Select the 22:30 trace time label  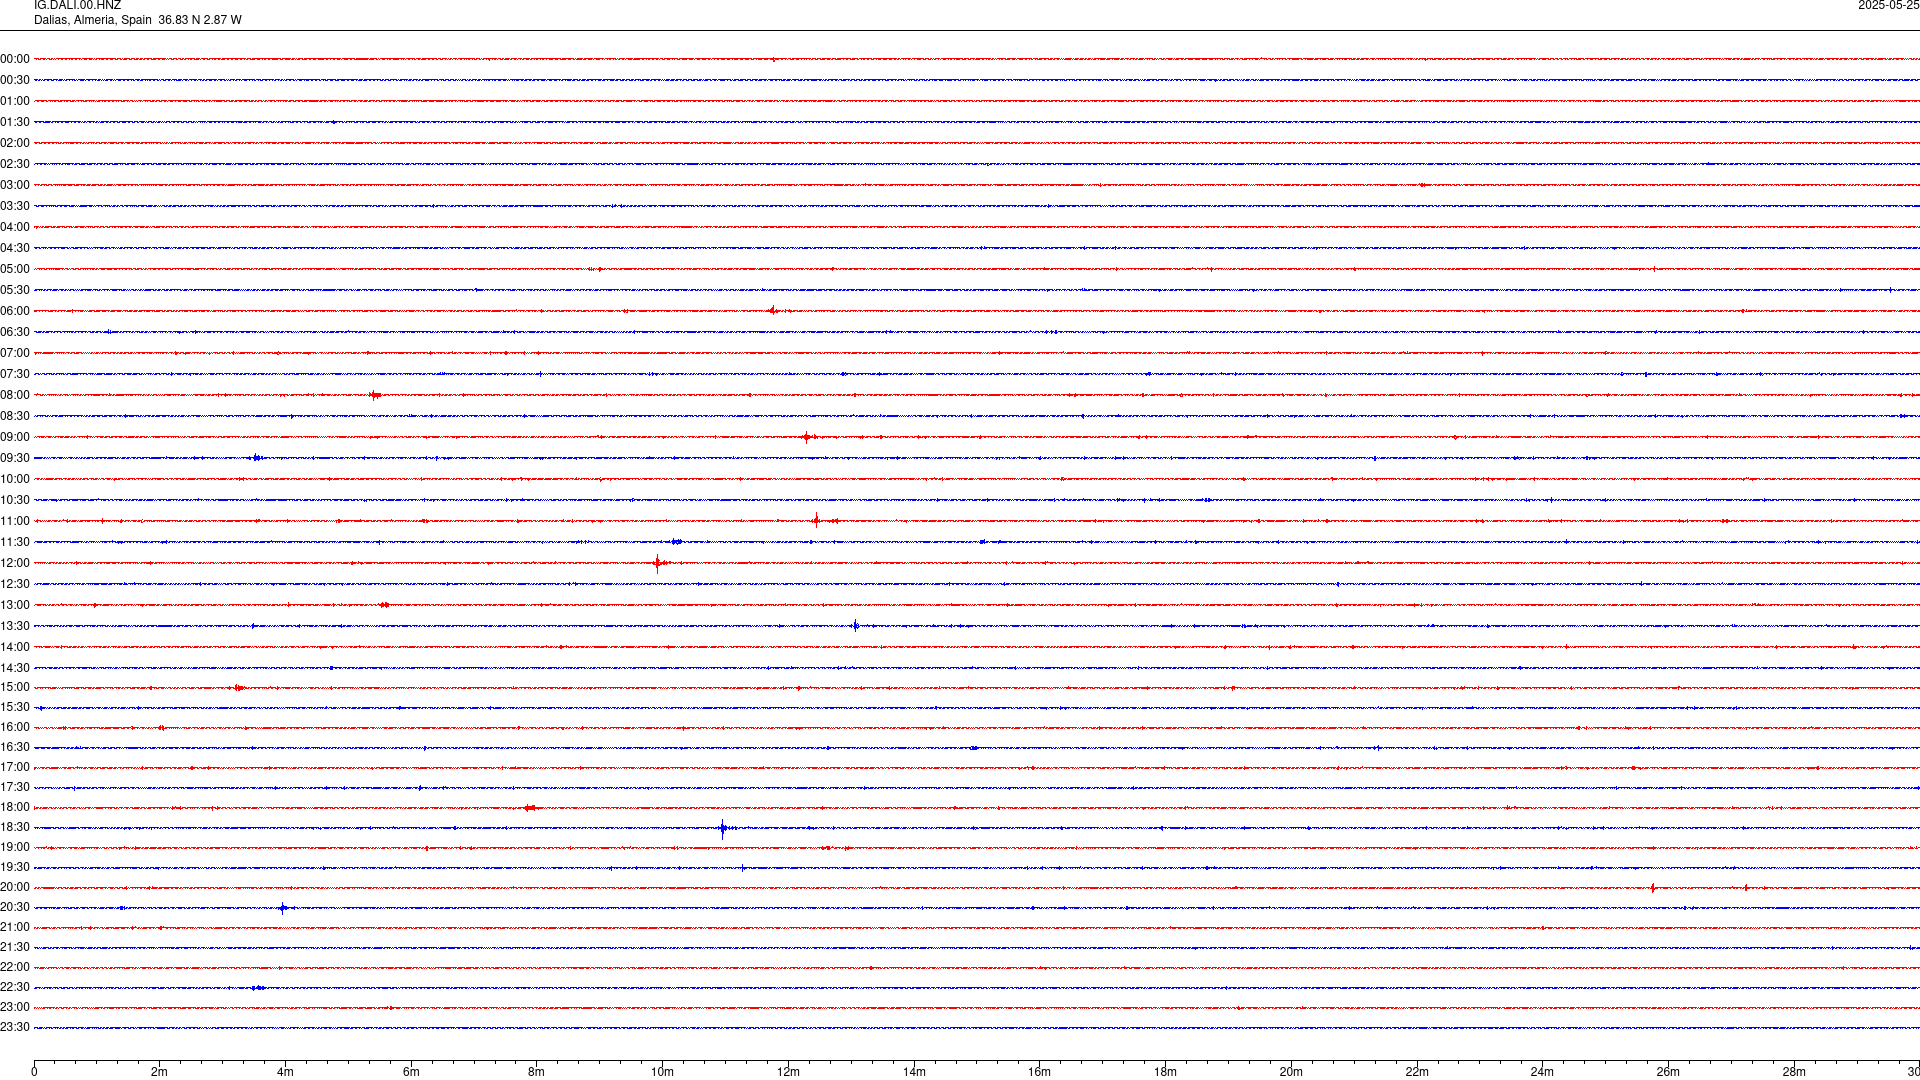tap(15, 987)
